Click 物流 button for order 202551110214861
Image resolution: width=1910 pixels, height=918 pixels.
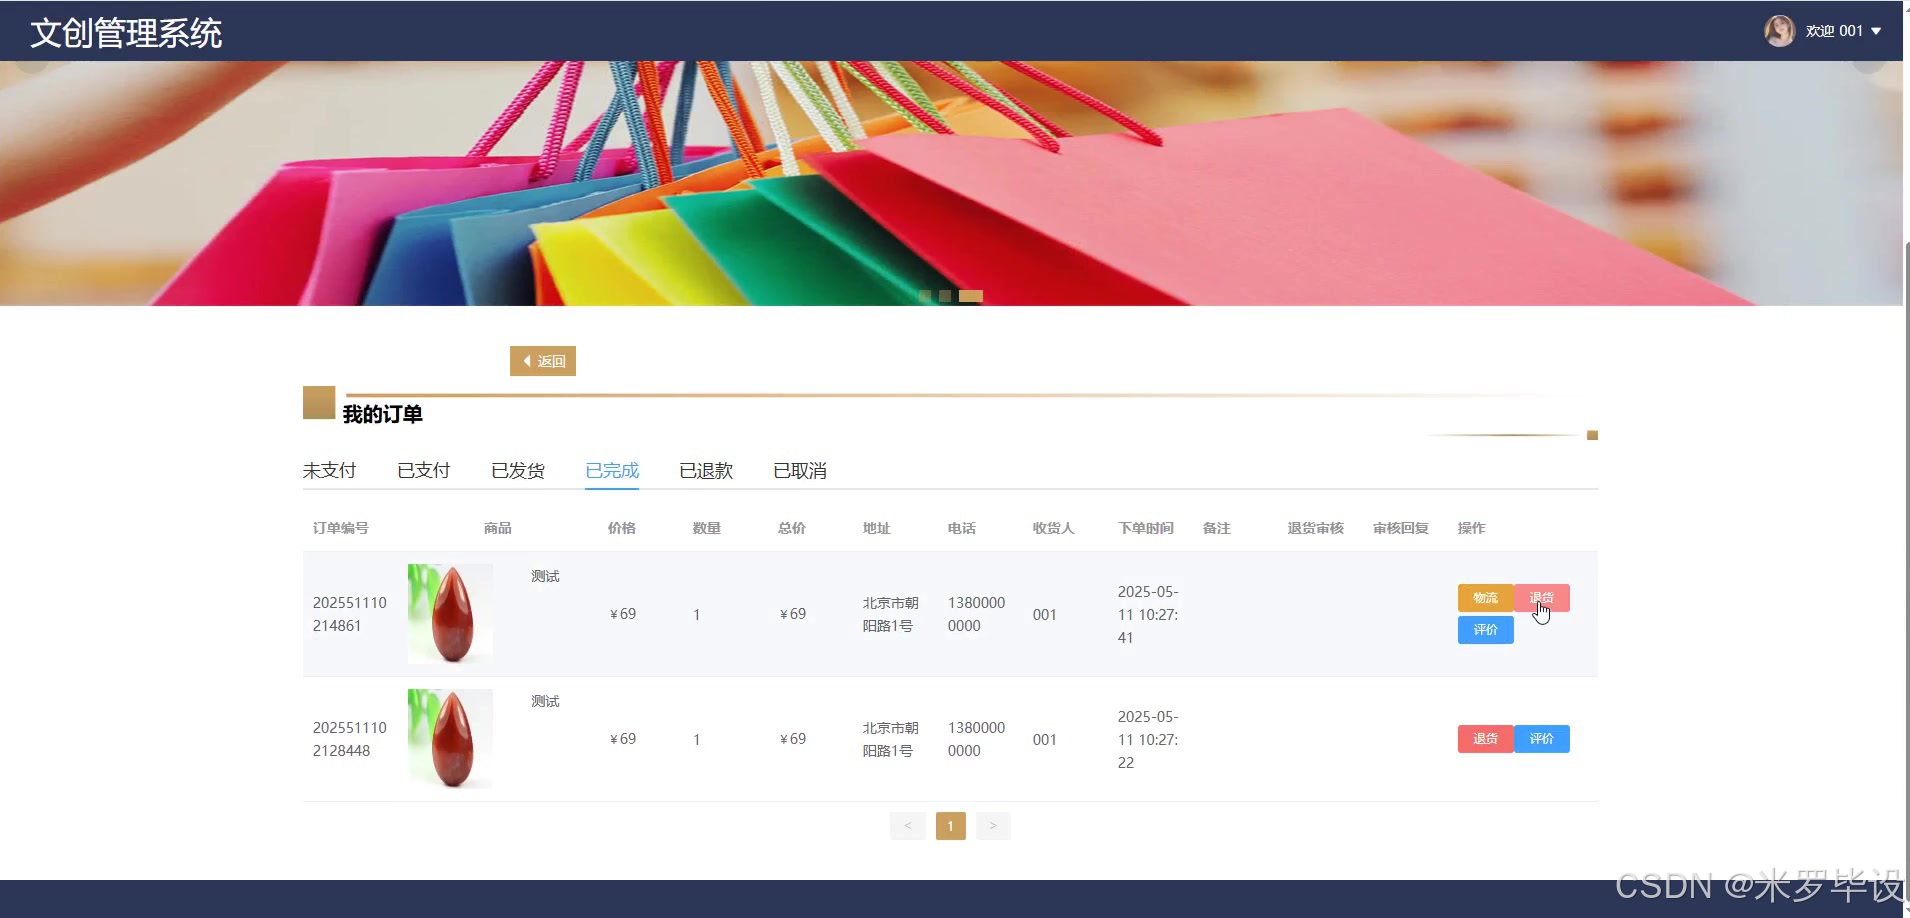1485,598
